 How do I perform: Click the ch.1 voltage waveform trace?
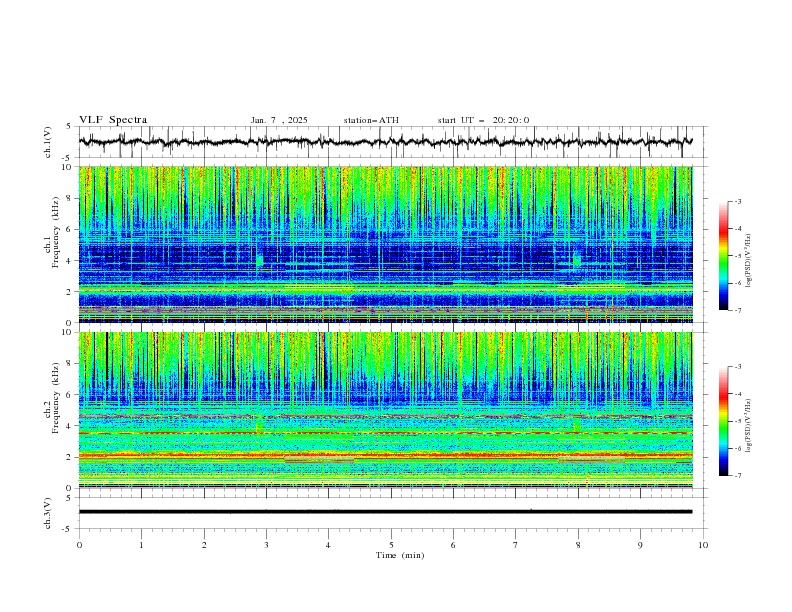[x=386, y=142]
